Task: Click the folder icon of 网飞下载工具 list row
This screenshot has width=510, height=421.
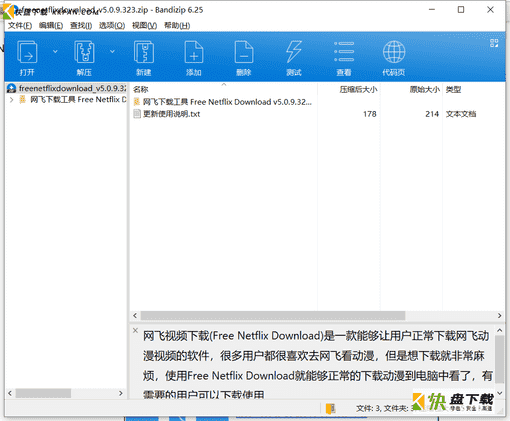Action: tap(137, 102)
